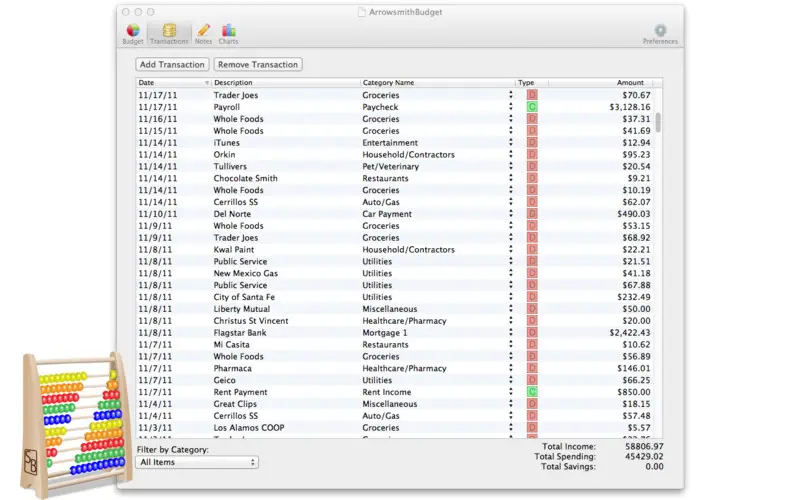This screenshot has height=500, width=800.
Task: Click the red D type icon for City of Santa Fe
Action: click(532, 297)
